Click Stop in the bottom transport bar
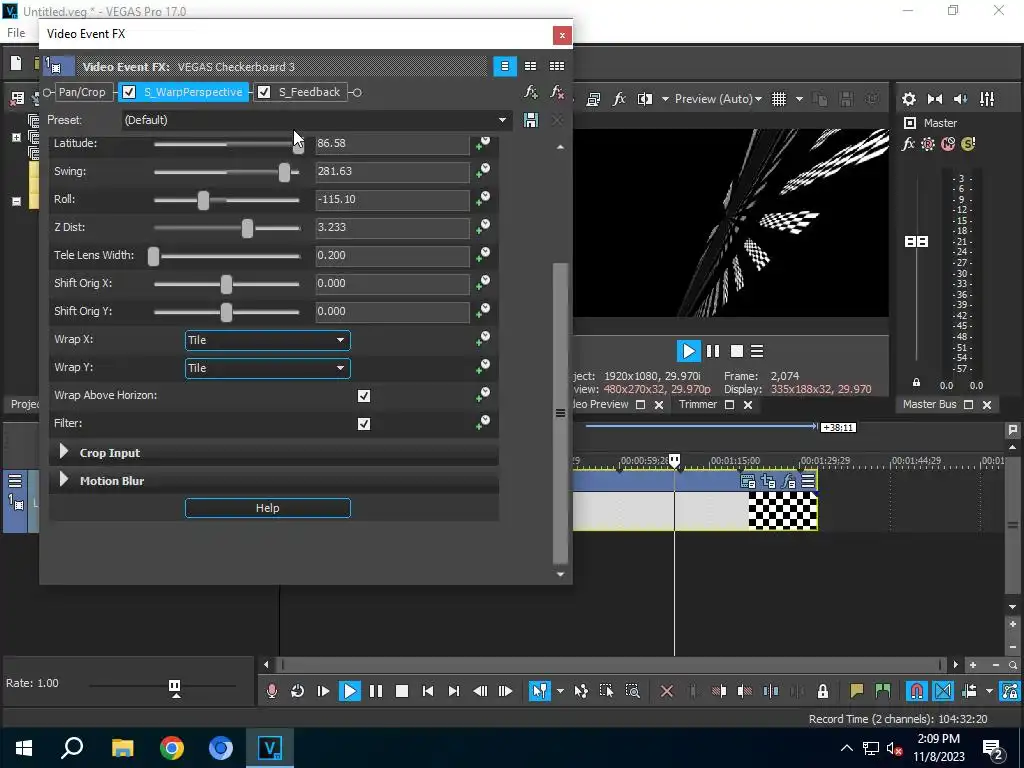This screenshot has height=768, width=1024. pos(402,691)
